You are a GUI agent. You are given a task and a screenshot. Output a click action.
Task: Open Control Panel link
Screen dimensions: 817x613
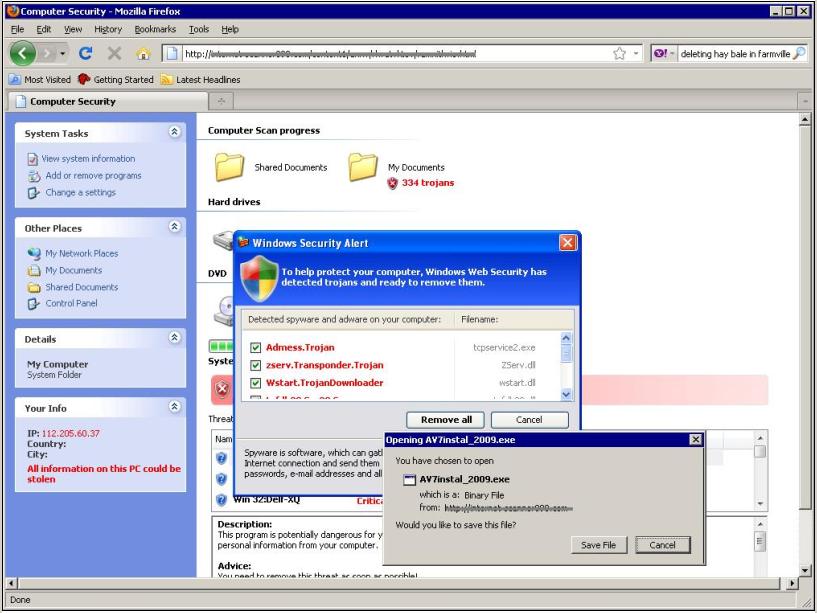coord(71,303)
